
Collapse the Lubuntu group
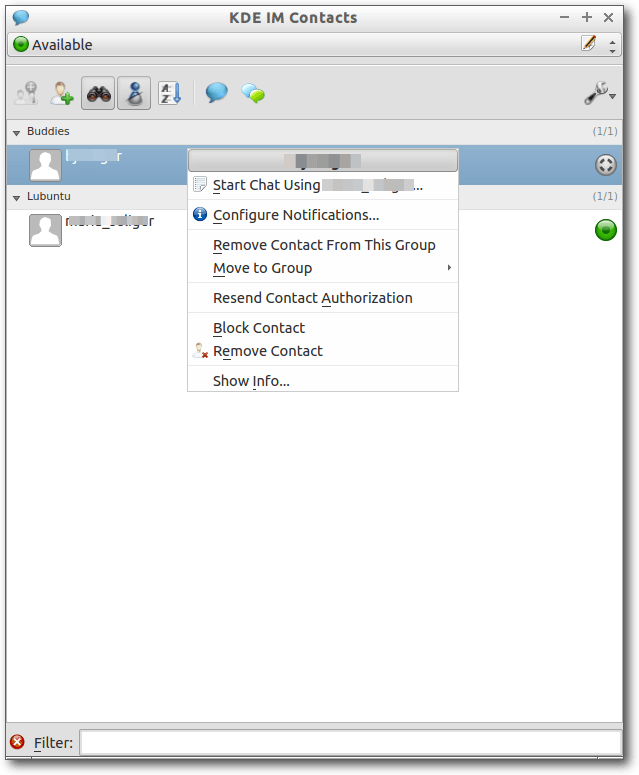tap(17, 197)
